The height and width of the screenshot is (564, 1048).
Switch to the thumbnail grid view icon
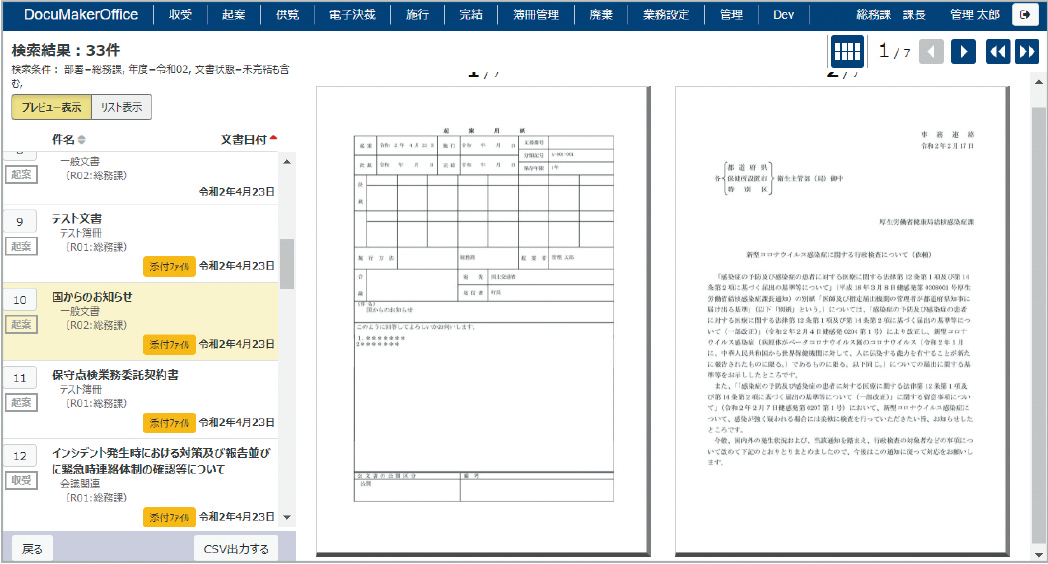847,51
